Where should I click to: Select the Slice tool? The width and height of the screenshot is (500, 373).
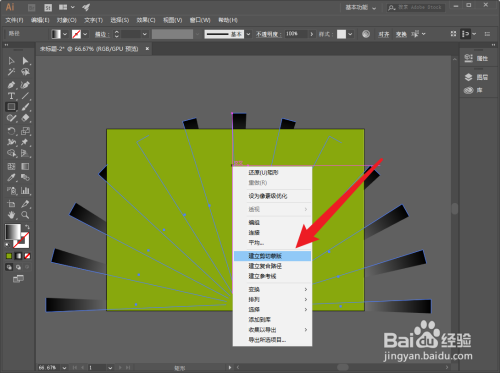click(x=25, y=204)
